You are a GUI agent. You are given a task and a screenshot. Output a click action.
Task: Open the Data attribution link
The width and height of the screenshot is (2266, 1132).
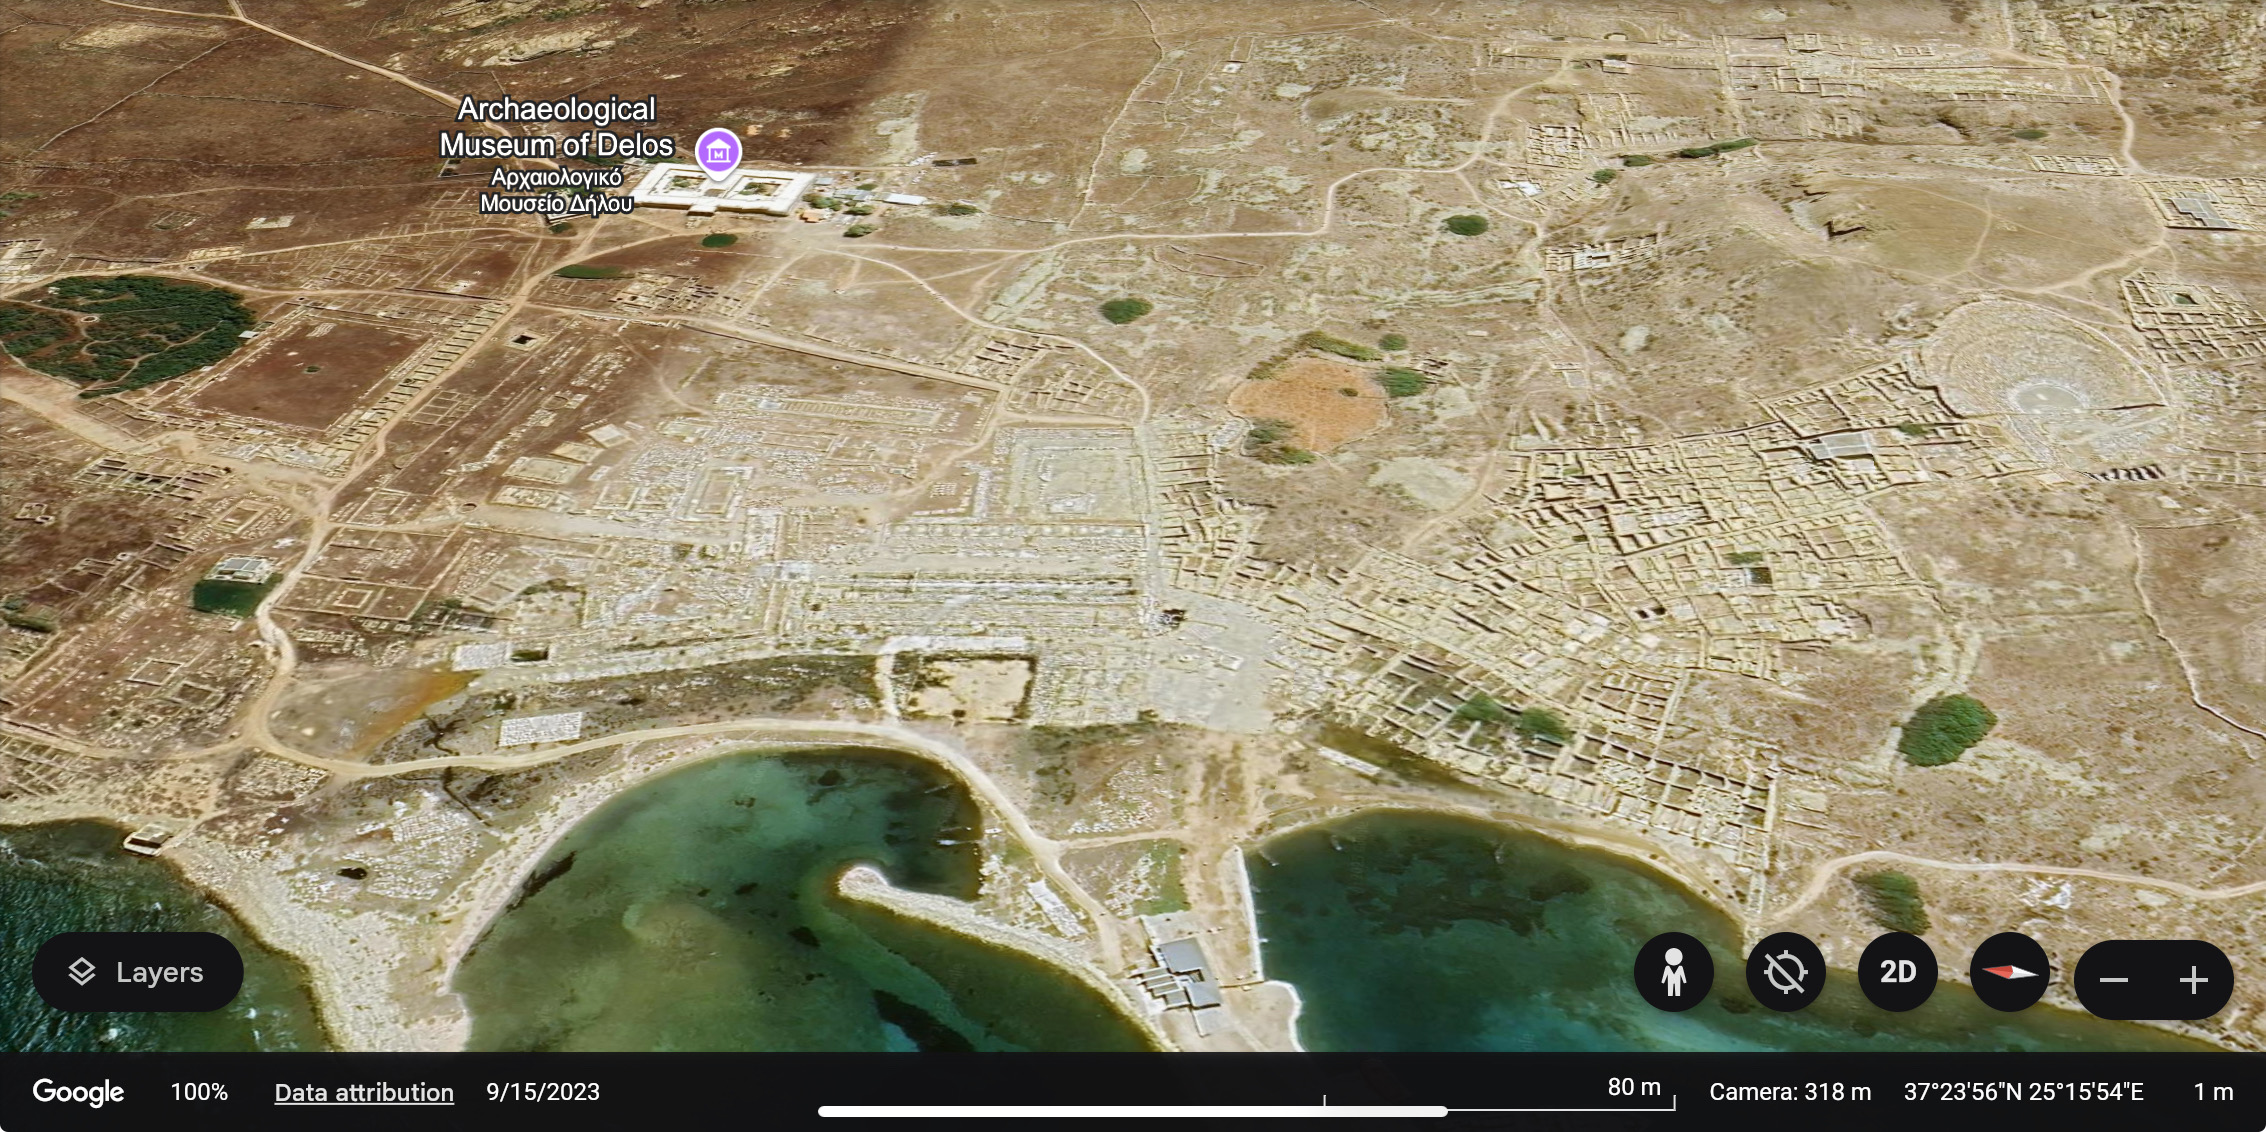tap(364, 1092)
